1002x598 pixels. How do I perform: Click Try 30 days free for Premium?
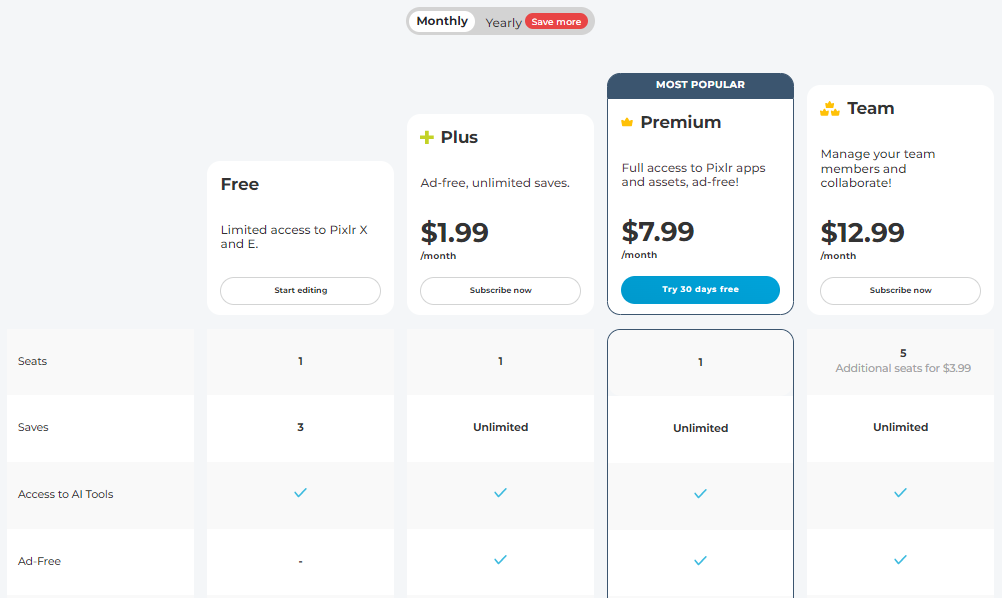pyautogui.click(x=700, y=289)
